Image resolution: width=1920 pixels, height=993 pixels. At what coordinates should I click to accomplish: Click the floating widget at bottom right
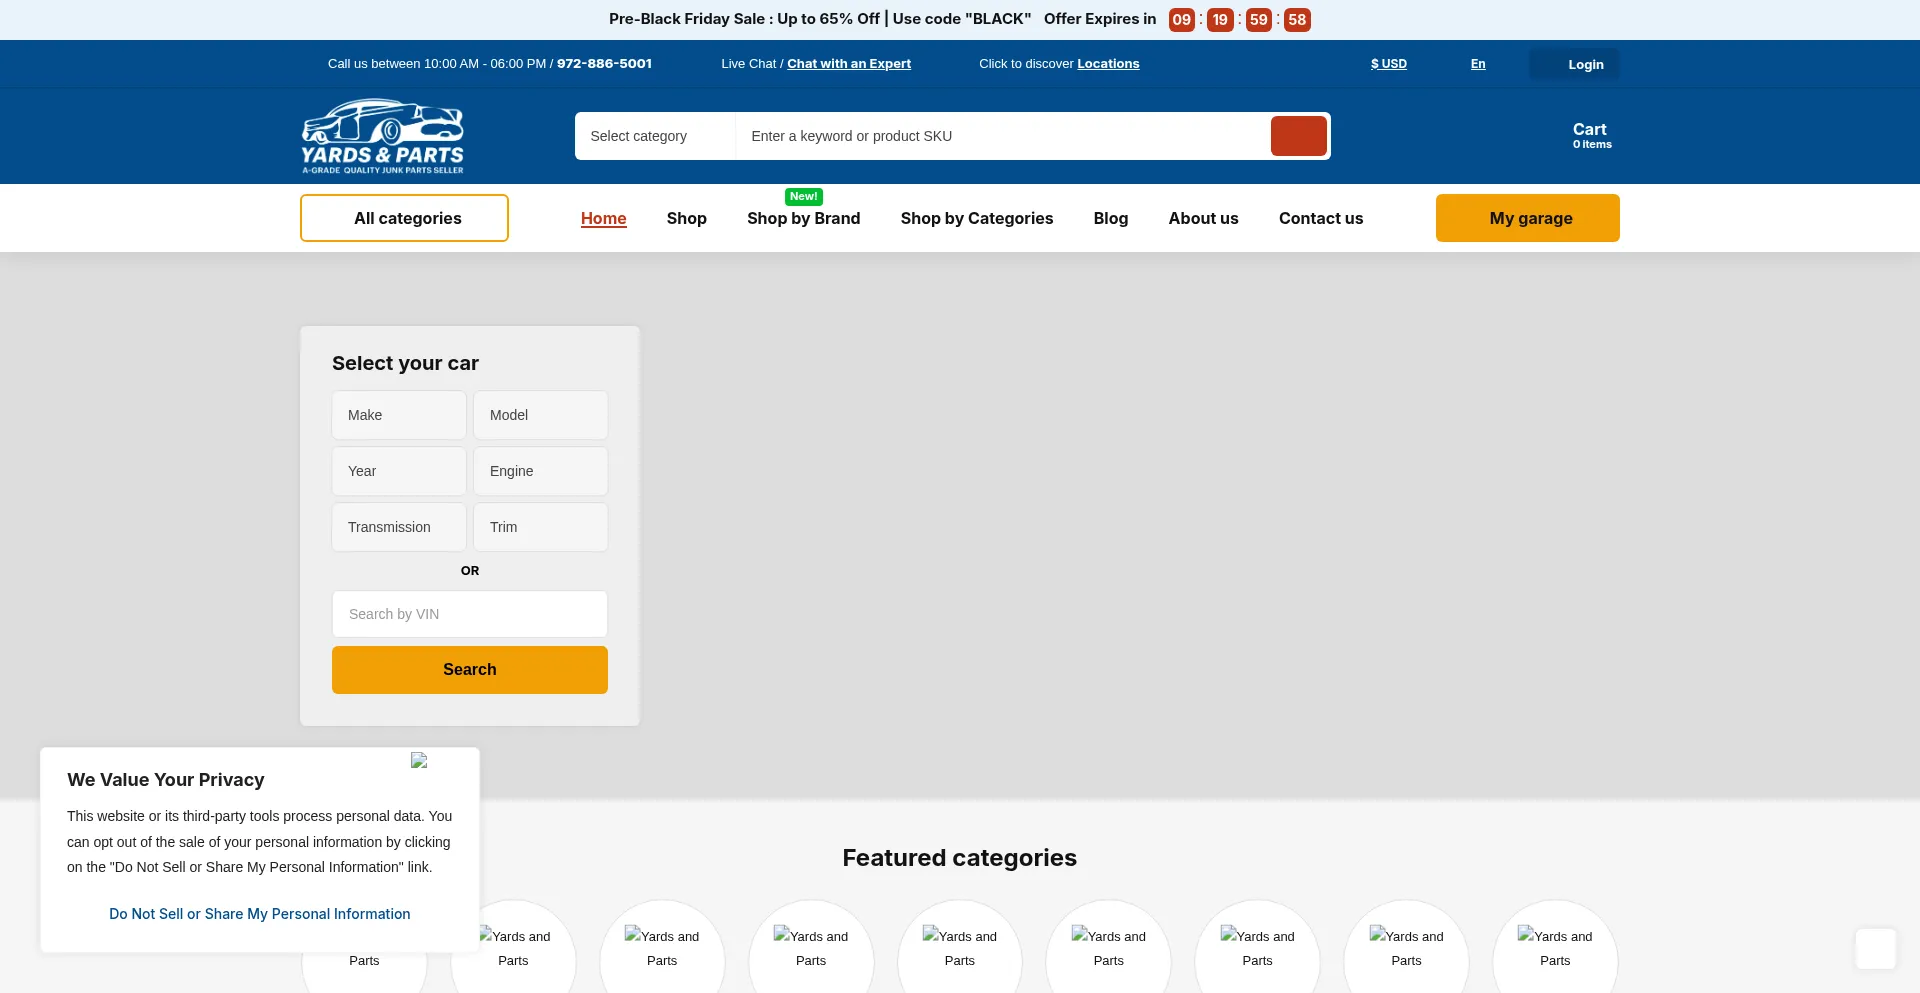pyautogui.click(x=1875, y=948)
